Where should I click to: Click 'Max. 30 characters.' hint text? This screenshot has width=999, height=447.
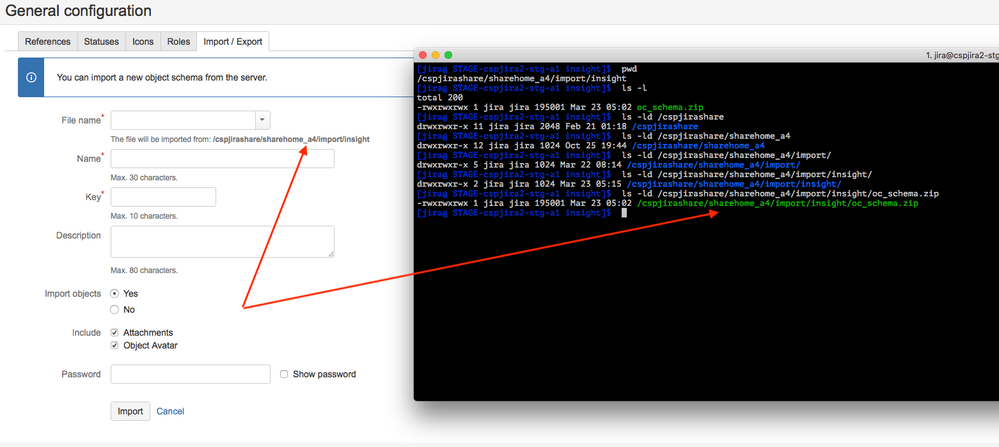[x=144, y=178]
